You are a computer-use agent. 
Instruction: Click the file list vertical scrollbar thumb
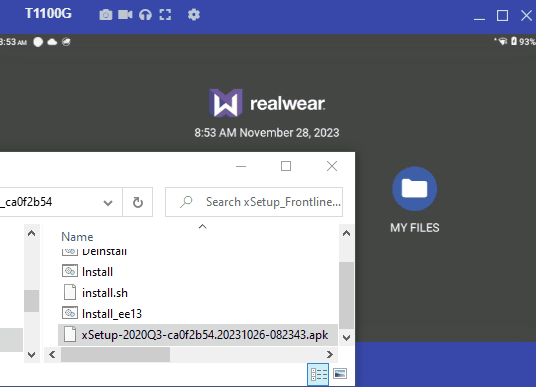[346, 296]
